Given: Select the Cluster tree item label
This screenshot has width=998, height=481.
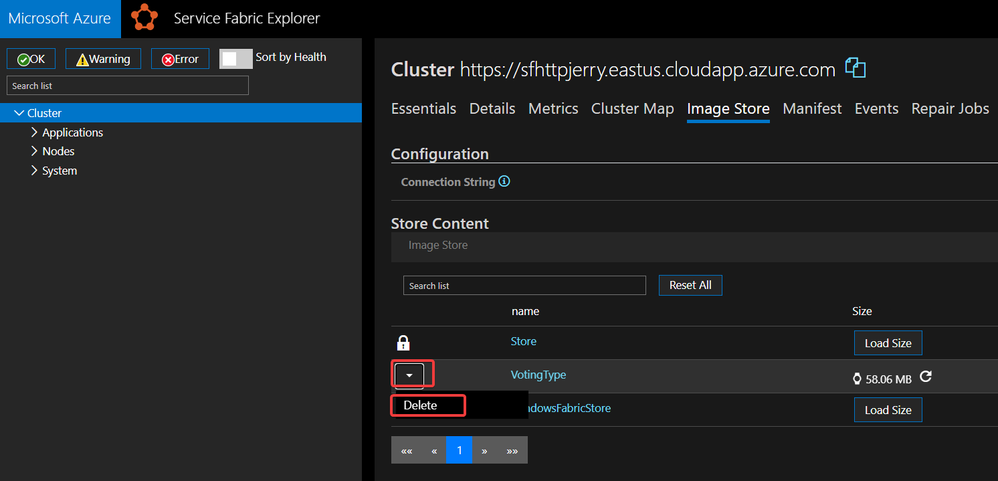Looking at the screenshot, I should 45,113.
